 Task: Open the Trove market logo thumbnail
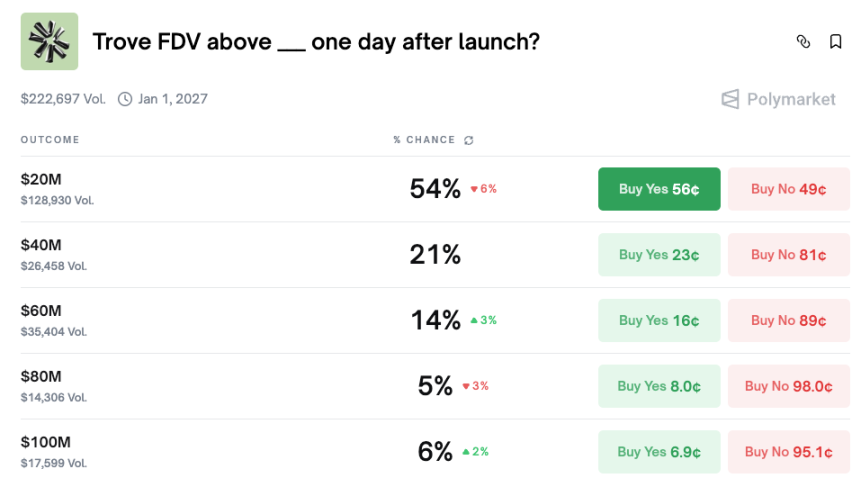click(49, 41)
